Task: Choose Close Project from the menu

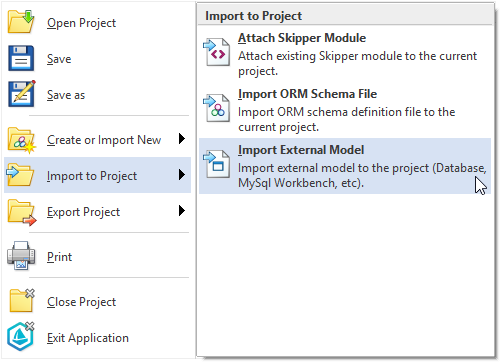Action: [x=97, y=302]
